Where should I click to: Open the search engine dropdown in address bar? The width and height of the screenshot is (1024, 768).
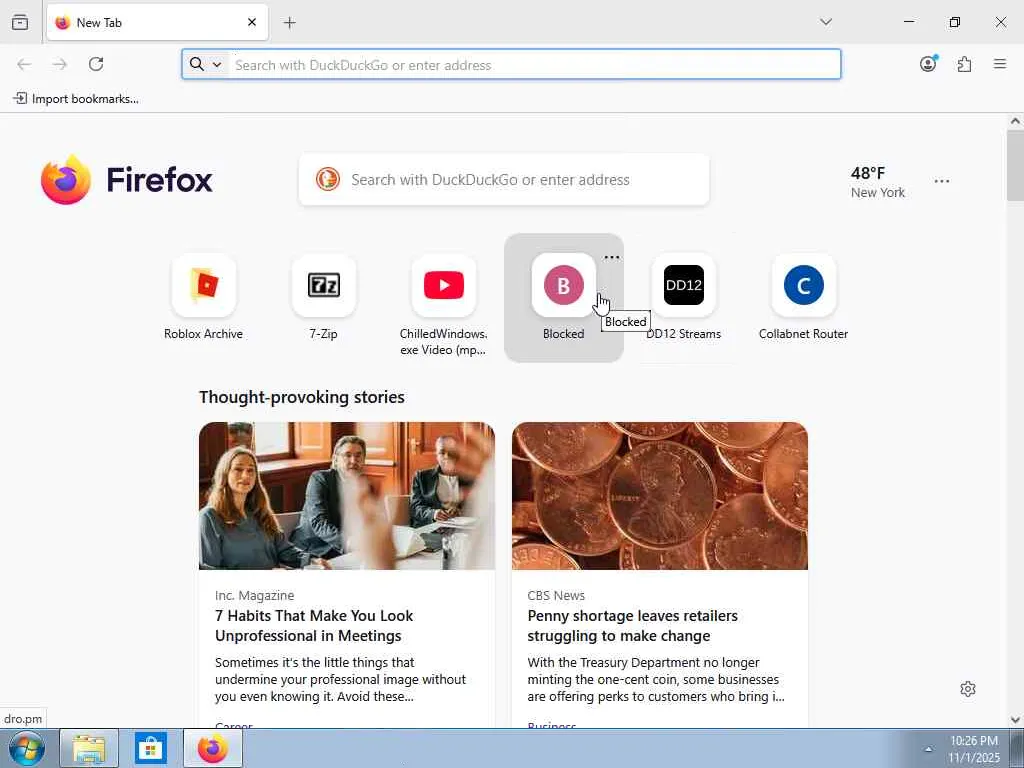[206, 64]
